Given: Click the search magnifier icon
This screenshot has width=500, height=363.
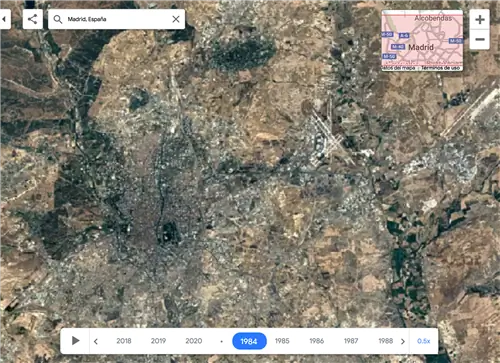Looking at the screenshot, I should 58,19.
